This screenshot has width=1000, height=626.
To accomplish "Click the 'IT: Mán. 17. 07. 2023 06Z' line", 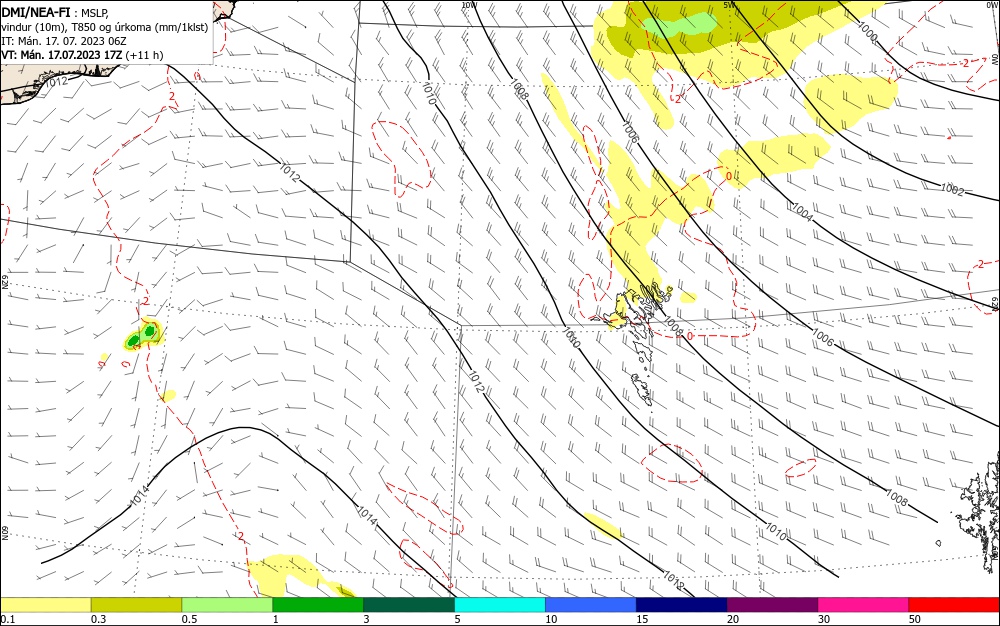I will [64, 41].
